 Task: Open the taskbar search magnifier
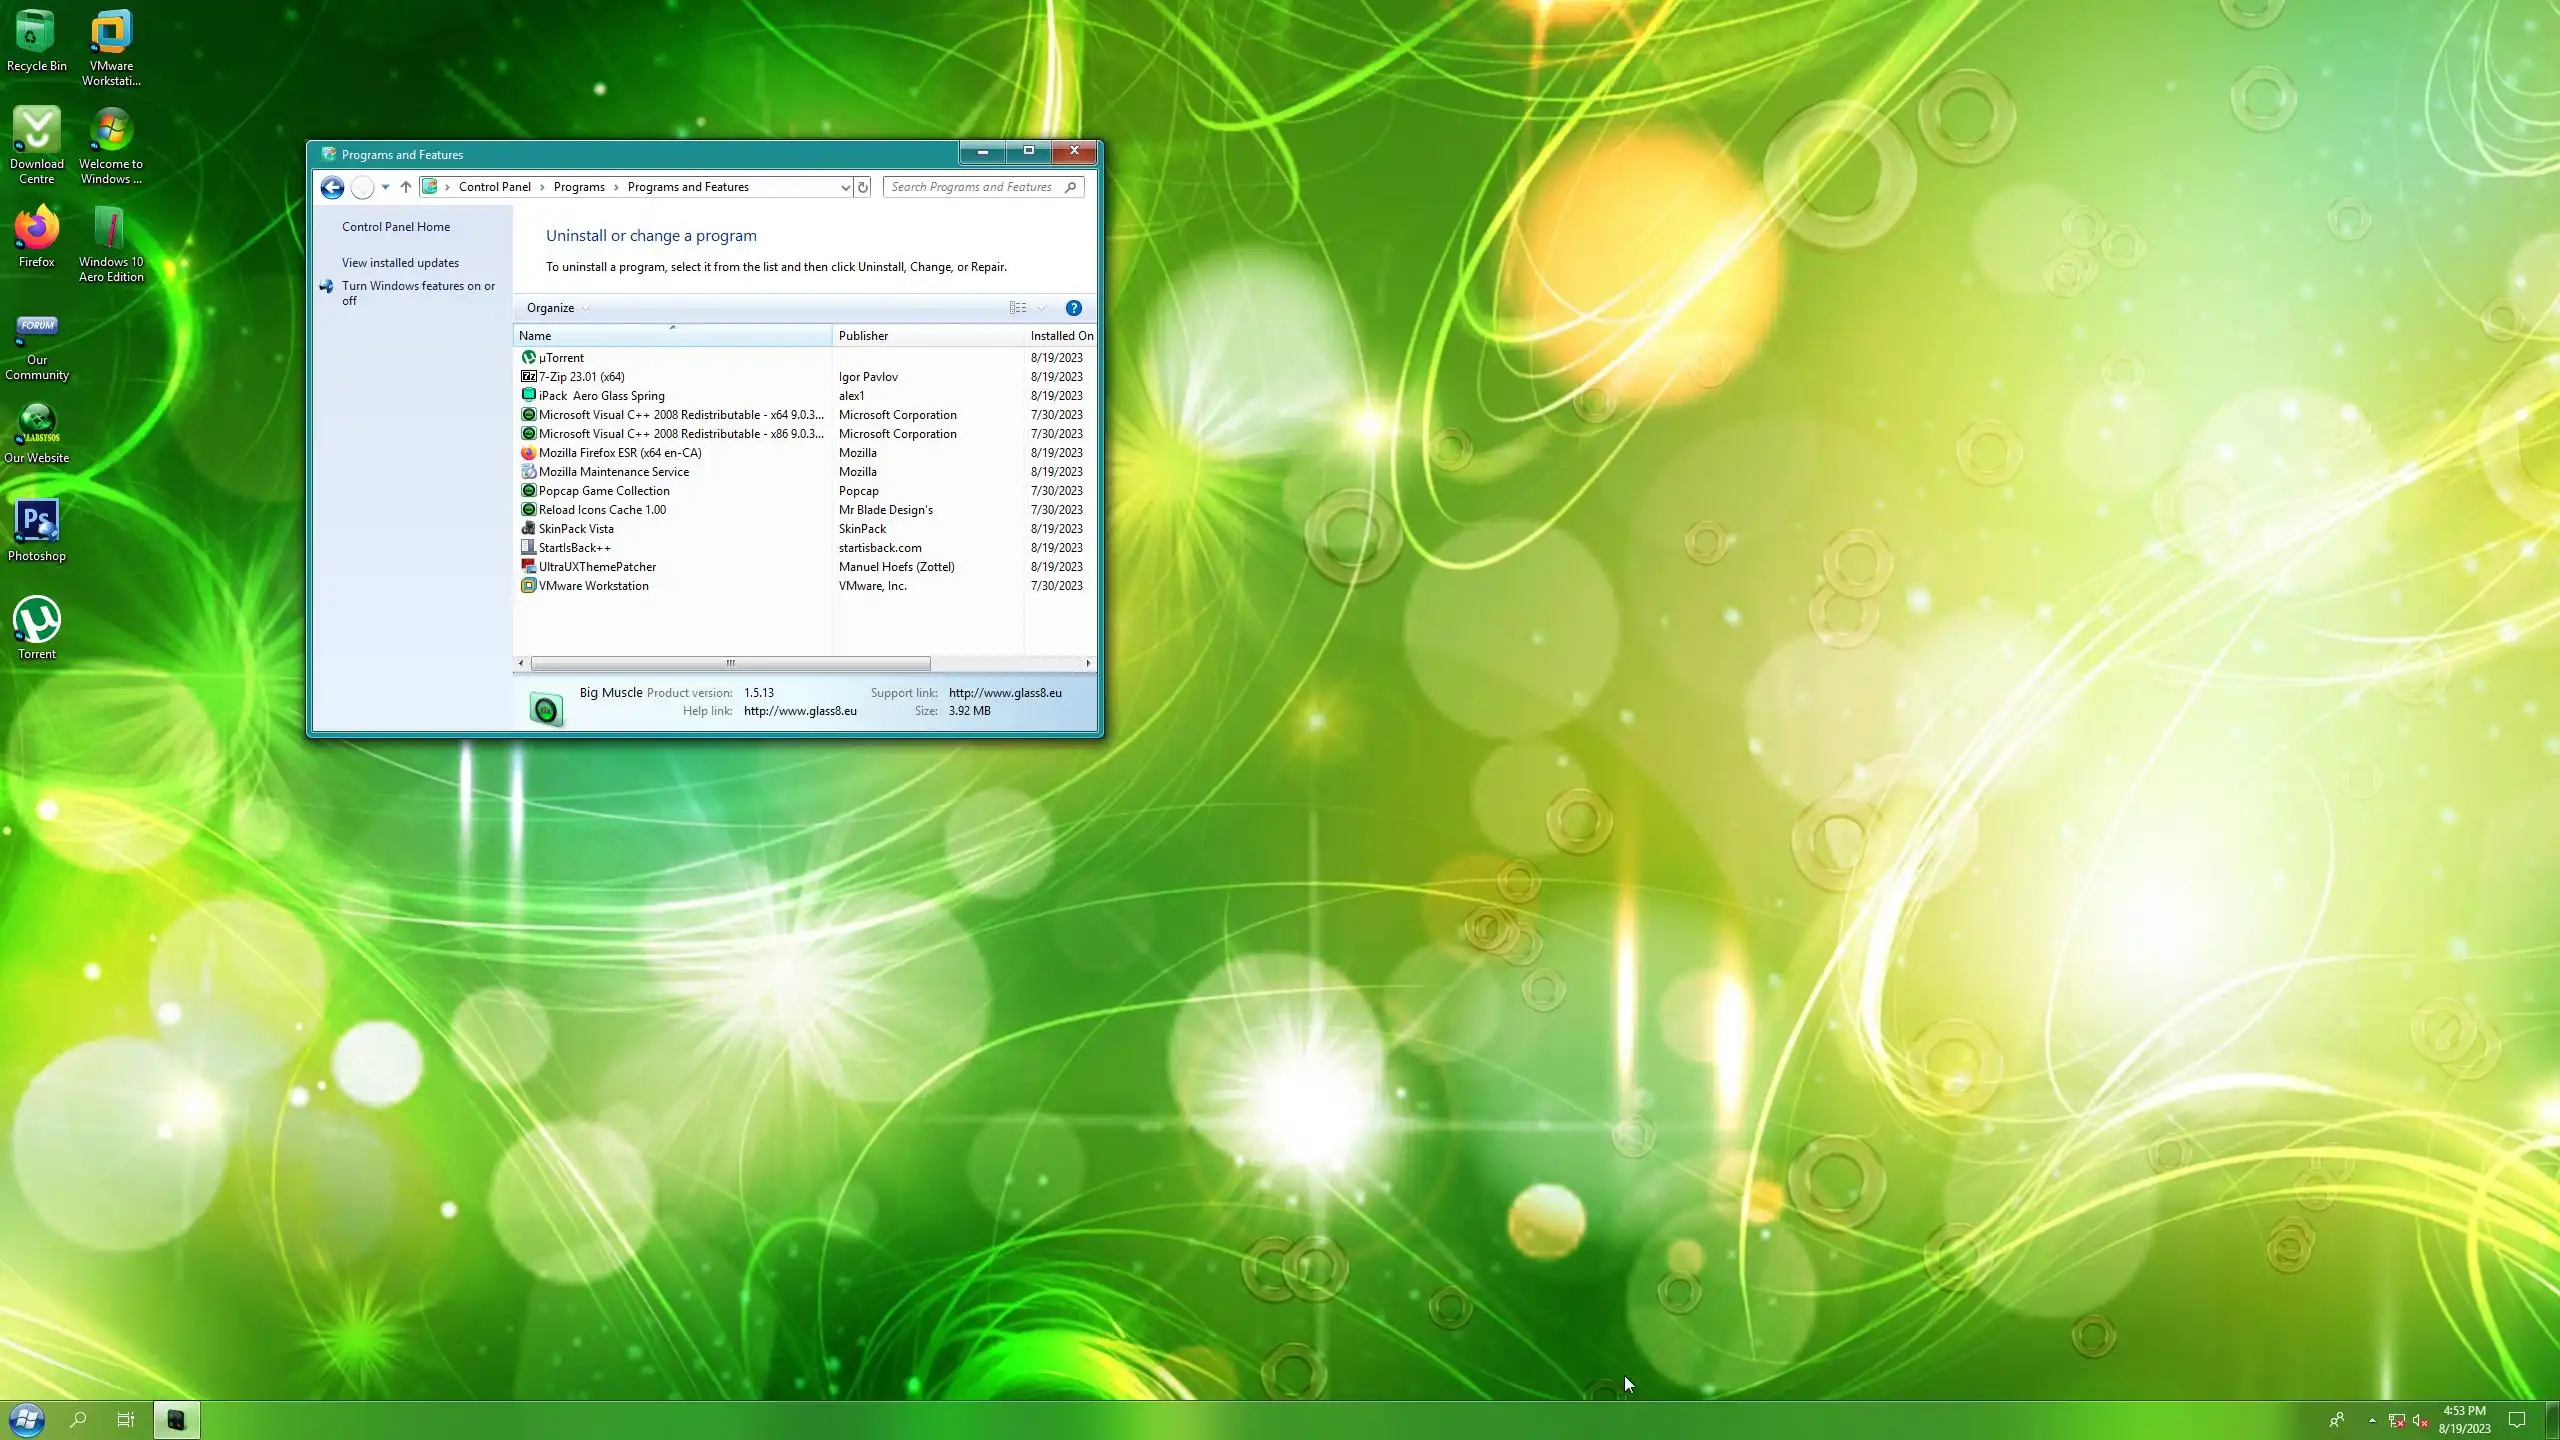[x=78, y=1419]
